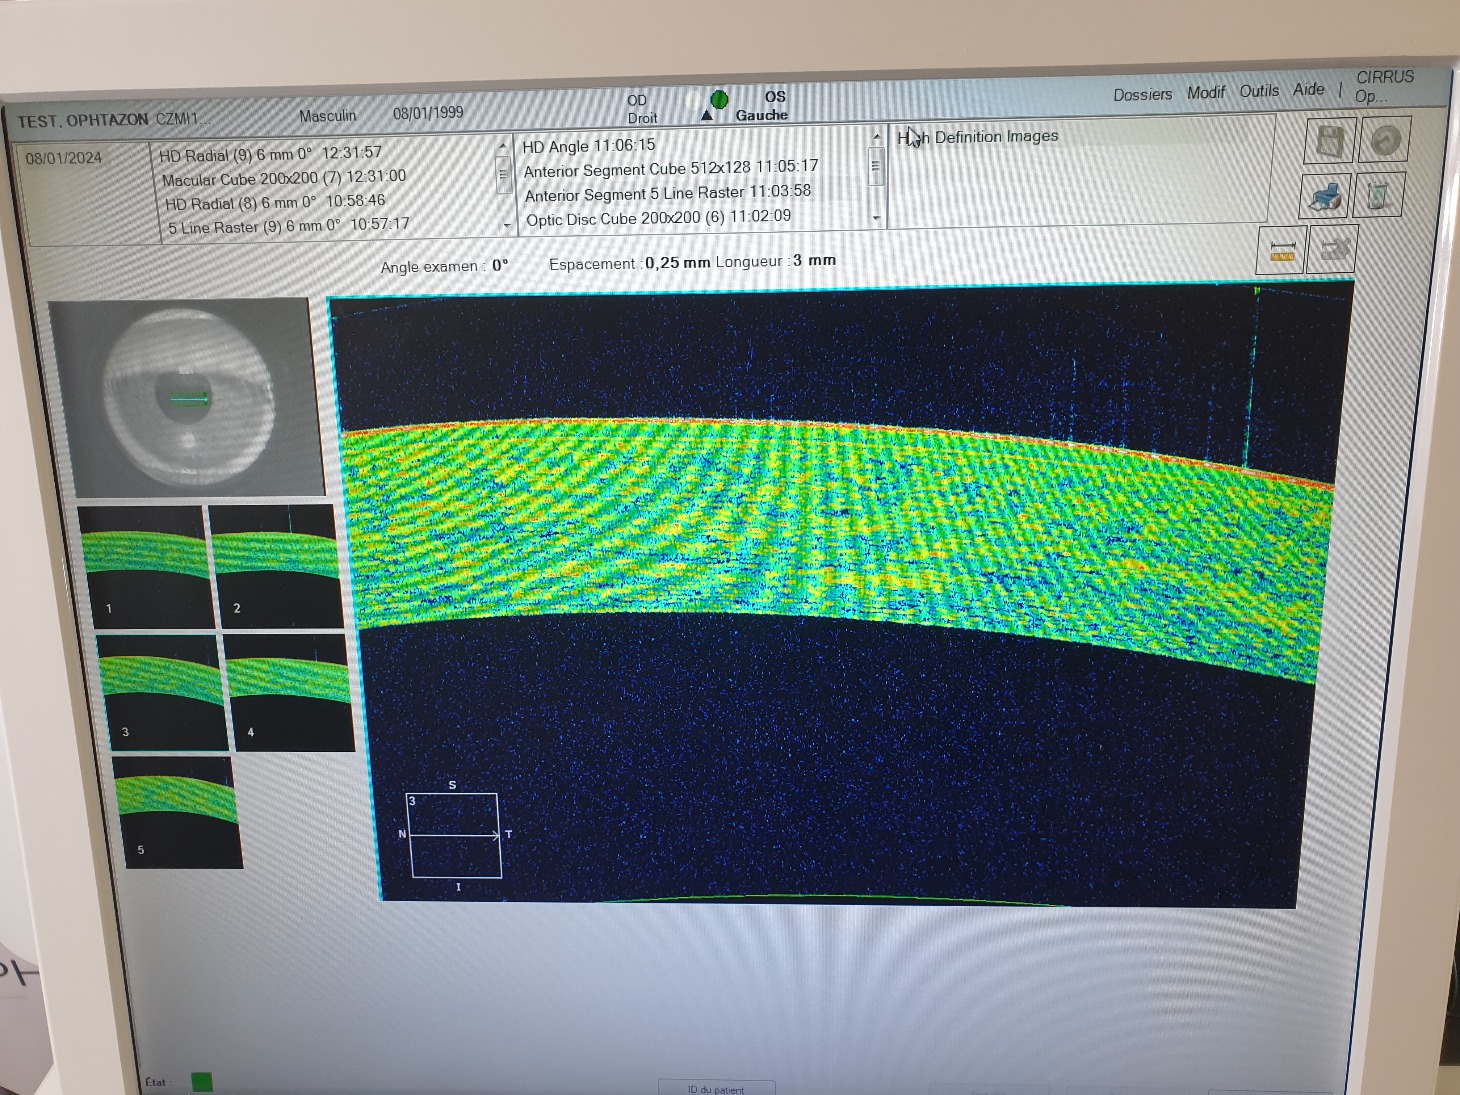The image size is (1460, 1095).
Task: Open raster line thumbnail 4
Action: click(290, 692)
